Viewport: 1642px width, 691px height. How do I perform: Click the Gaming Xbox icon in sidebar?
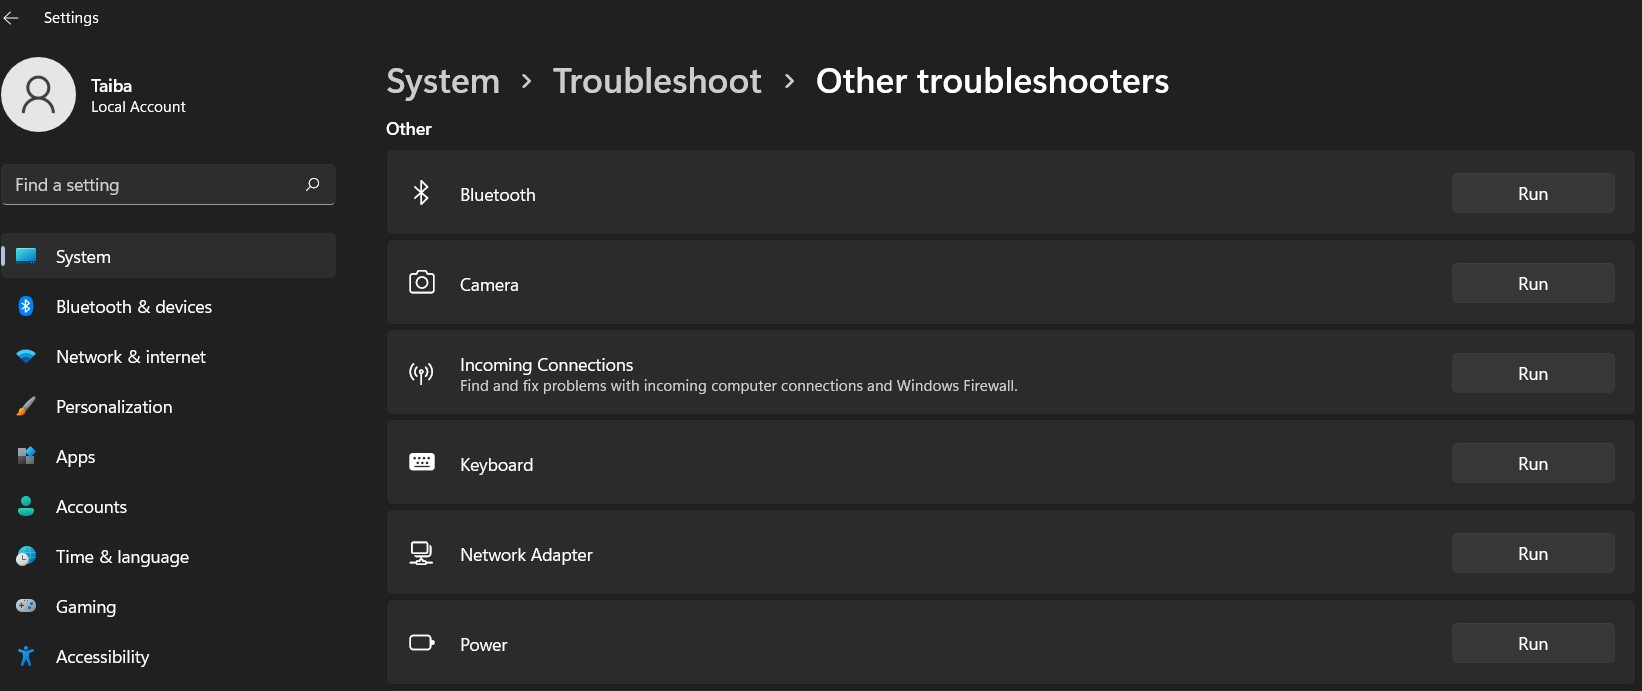point(25,606)
